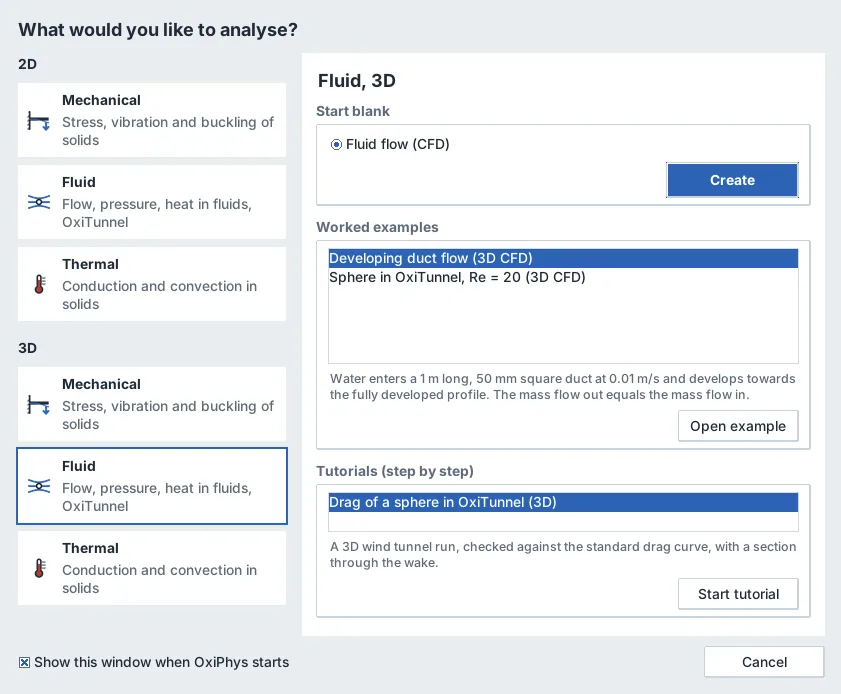Dismiss the dialog with Cancel
The height and width of the screenshot is (694, 841).
click(764, 662)
